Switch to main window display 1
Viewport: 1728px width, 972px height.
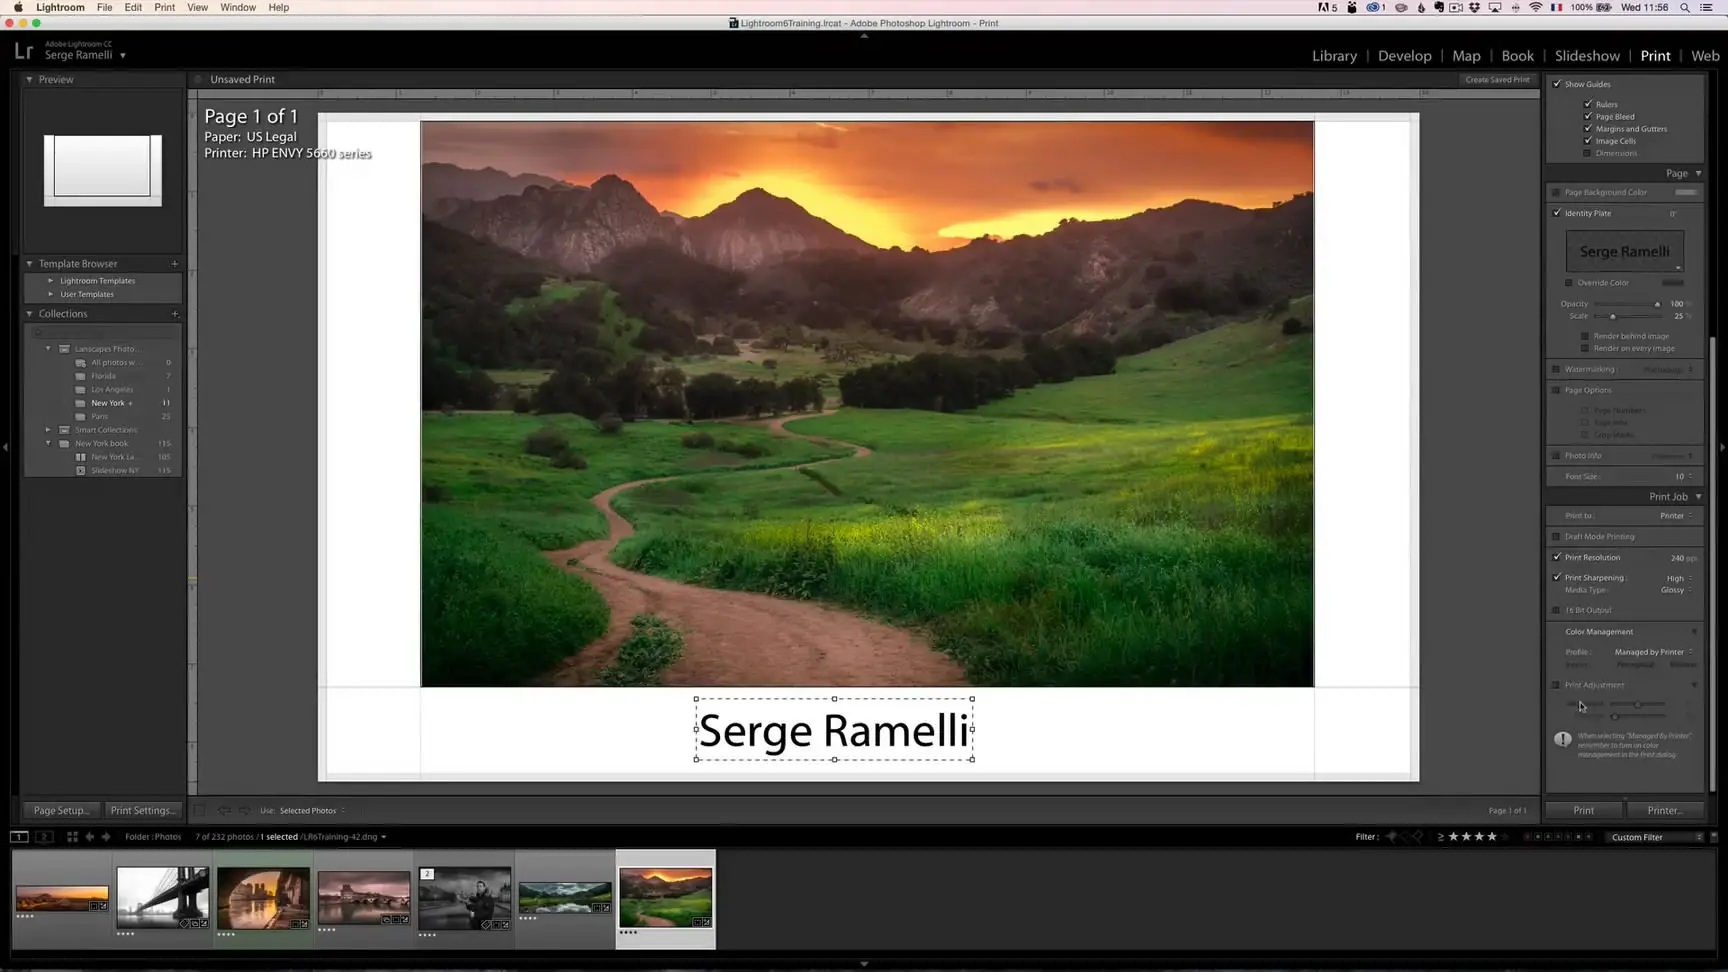[19, 837]
